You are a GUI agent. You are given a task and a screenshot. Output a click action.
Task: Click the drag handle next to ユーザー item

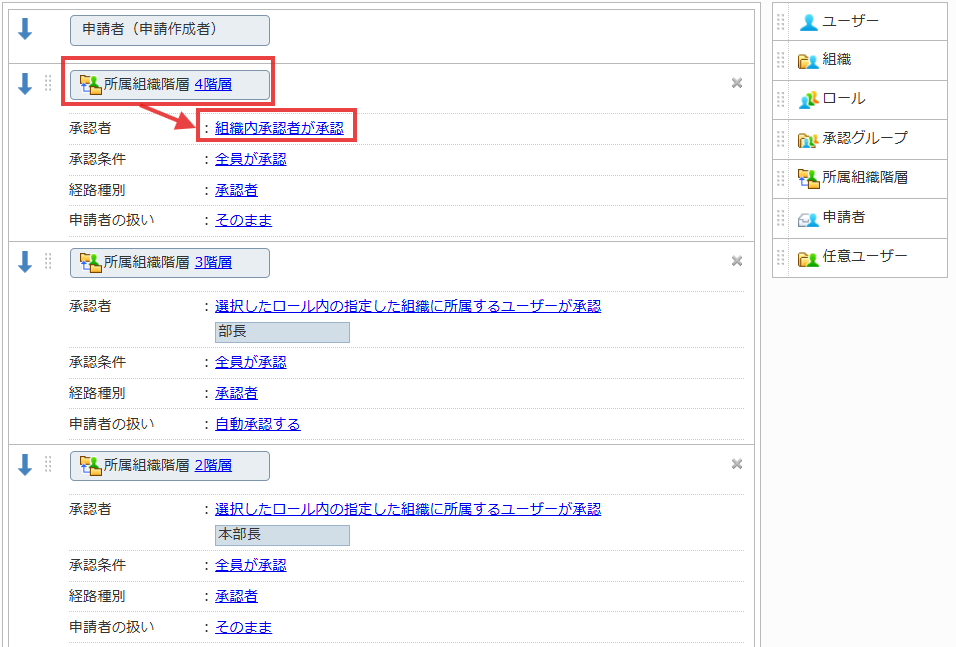click(x=780, y=22)
